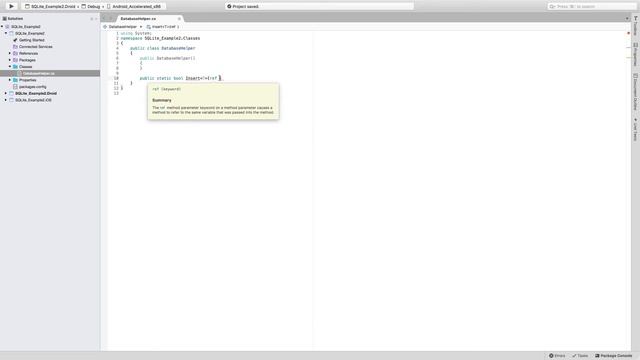Click the Summary heading in the tooltip
This screenshot has height=360, width=640.
tap(162, 100)
